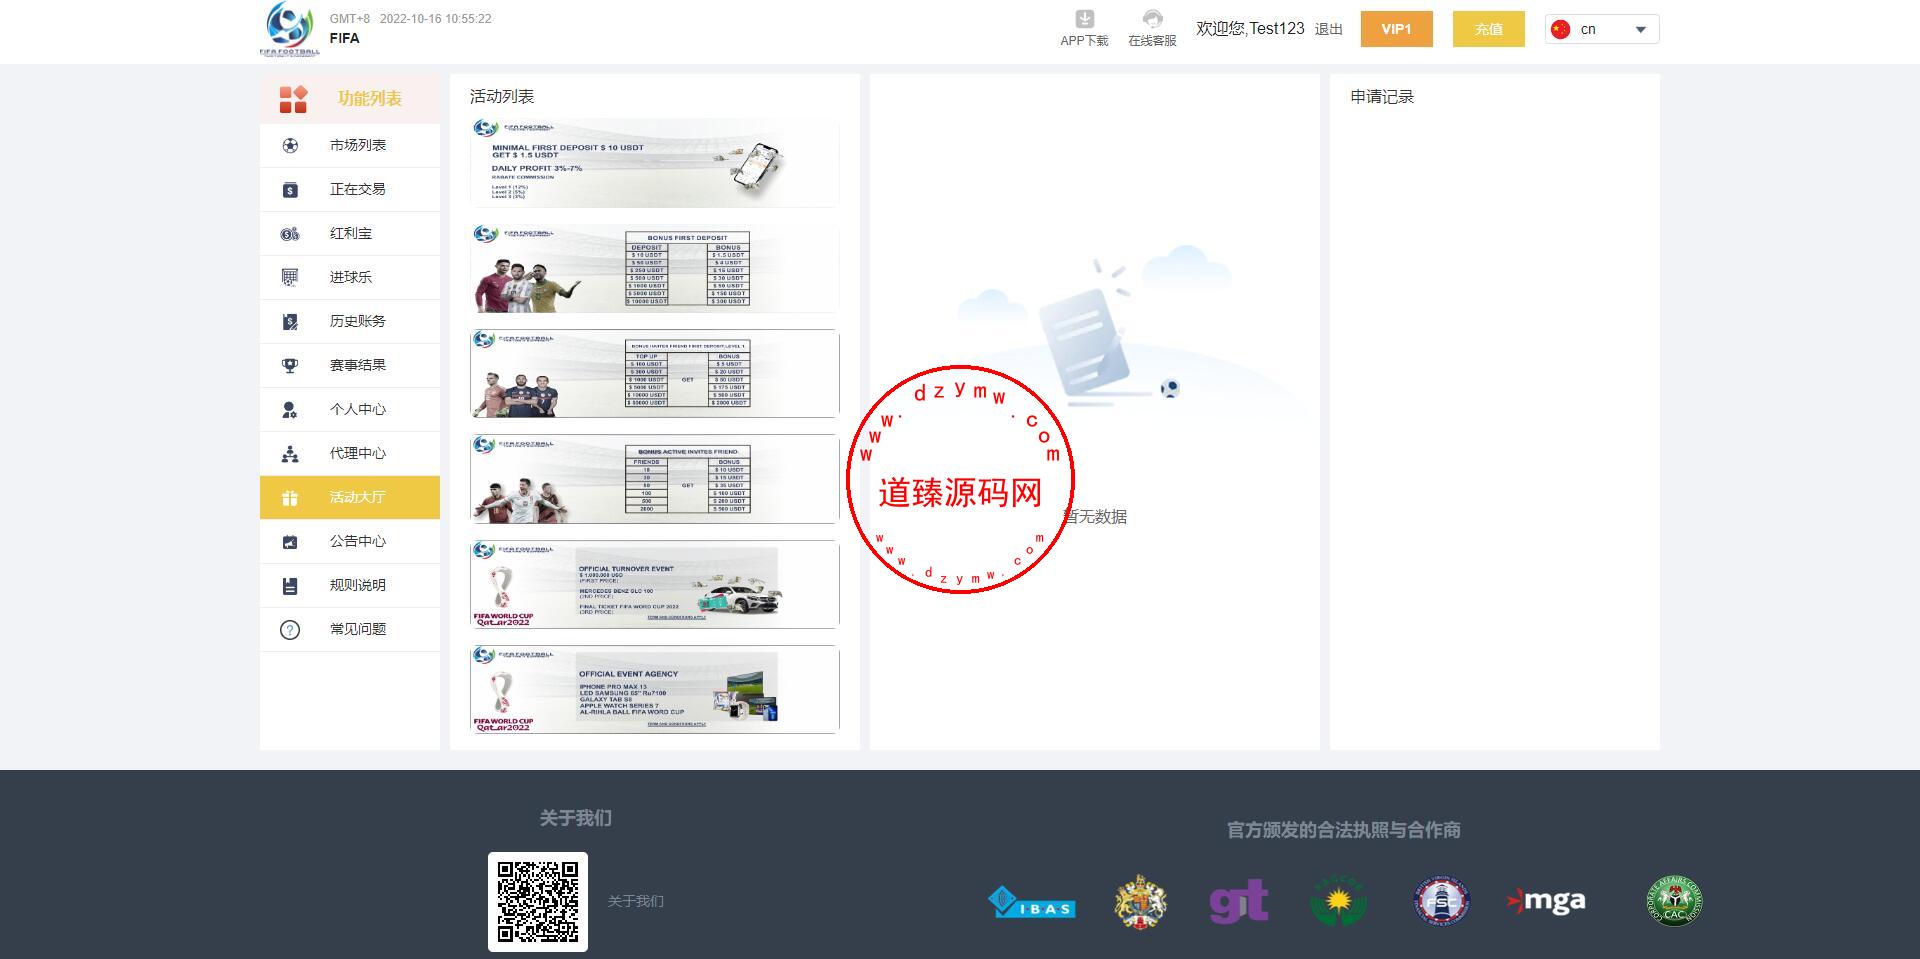The height and width of the screenshot is (959, 1920).
Task: Click the trophy icon beside 赛事结果
Action: pos(290,365)
